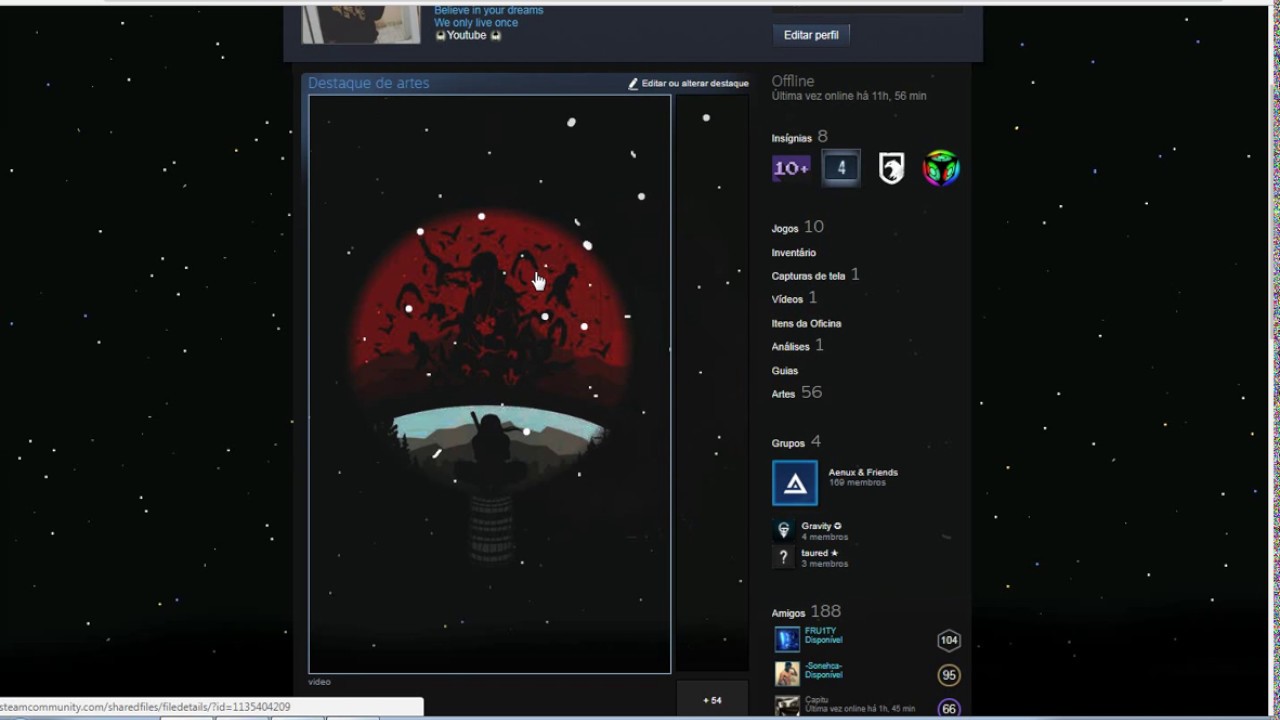1280x720 pixels.
Task: Click the level 66 friend badge
Action: coord(948,709)
